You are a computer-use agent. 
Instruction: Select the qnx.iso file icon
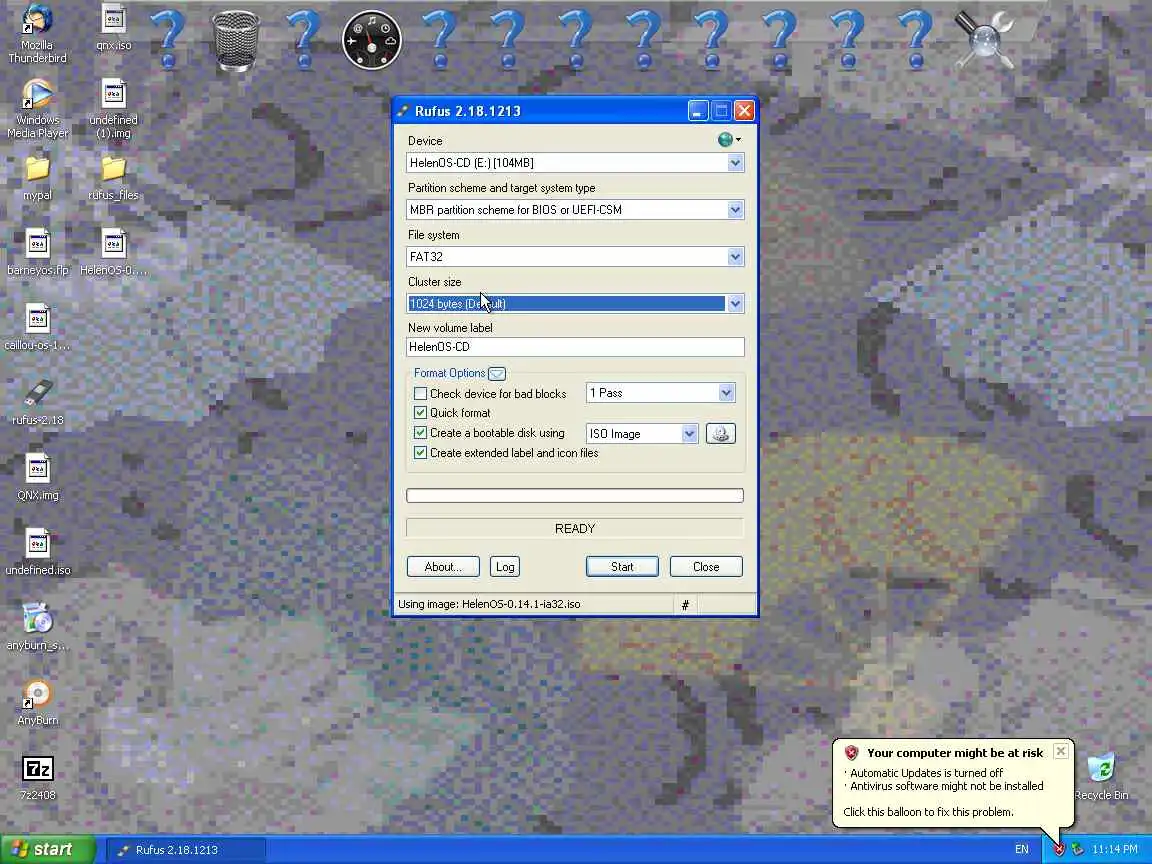point(114,28)
